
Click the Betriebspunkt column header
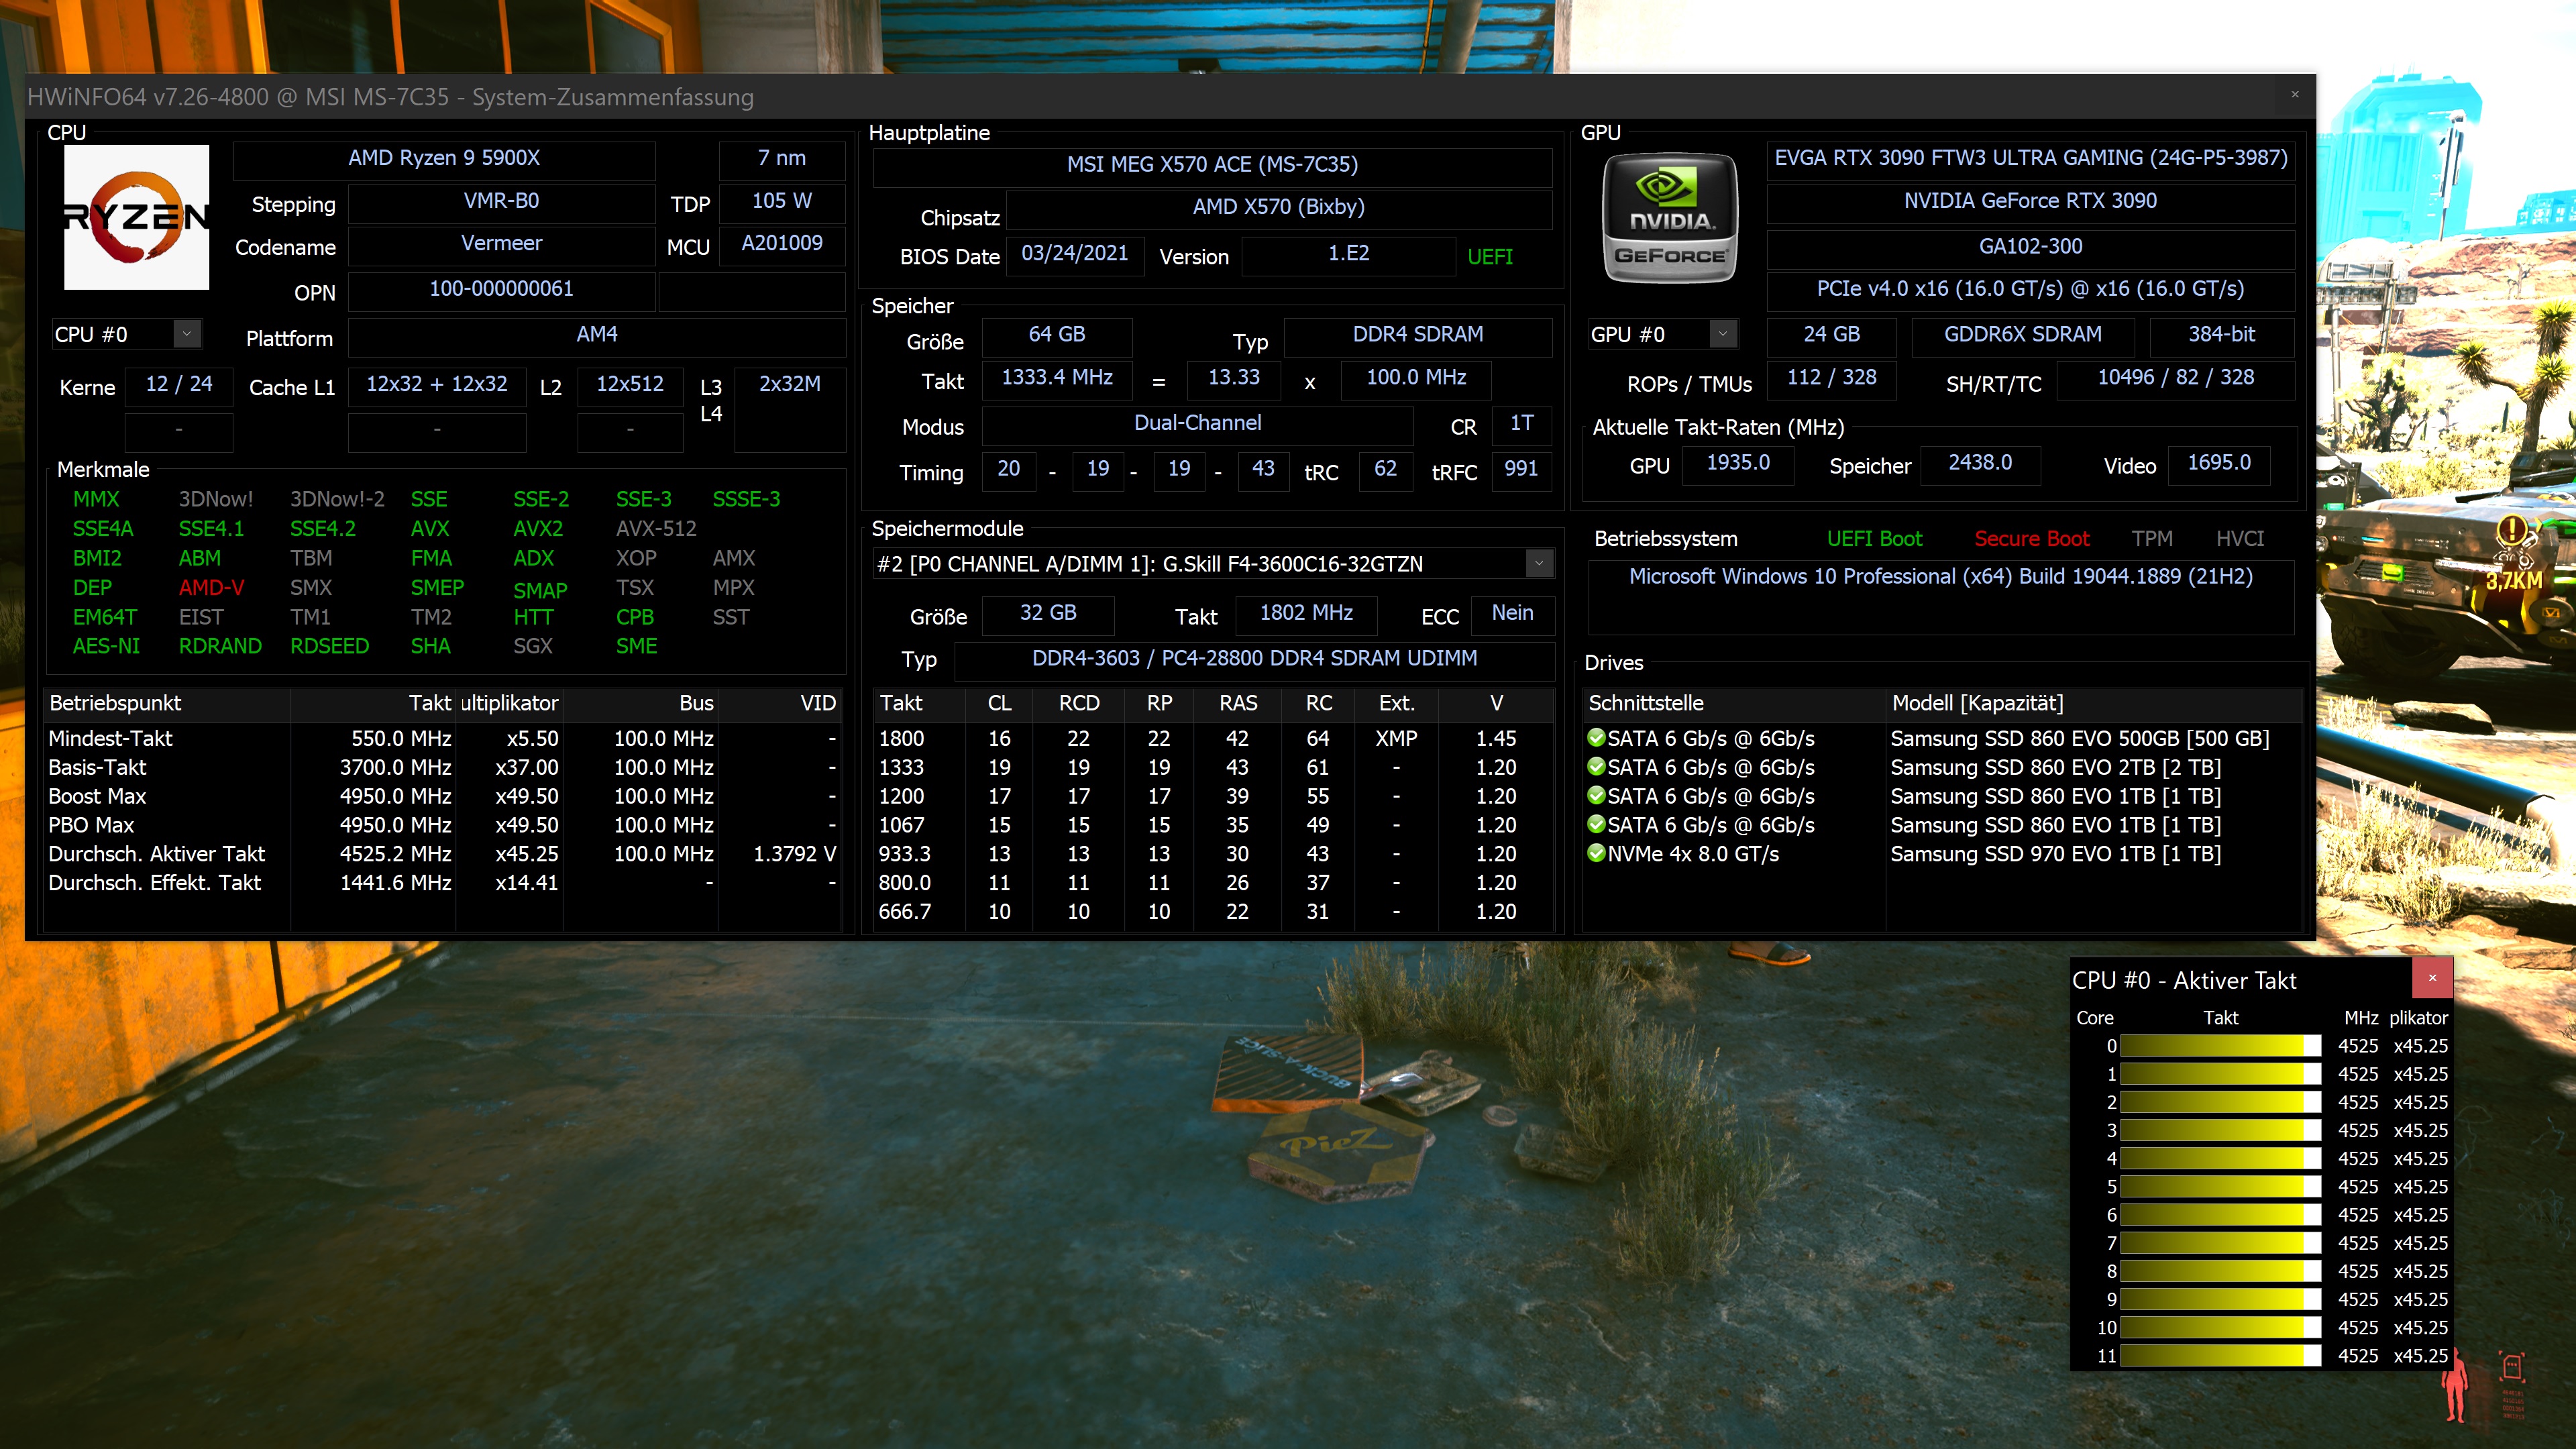(x=116, y=703)
